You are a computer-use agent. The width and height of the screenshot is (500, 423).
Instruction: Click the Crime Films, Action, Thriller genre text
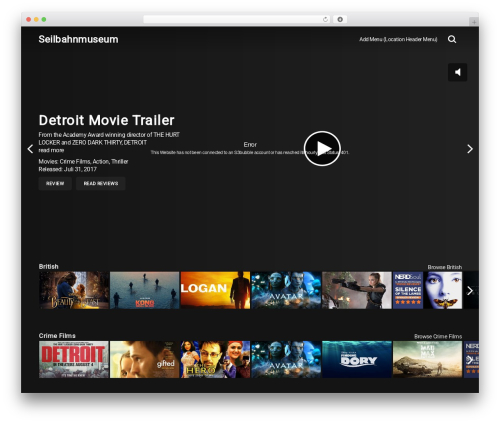(x=94, y=162)
